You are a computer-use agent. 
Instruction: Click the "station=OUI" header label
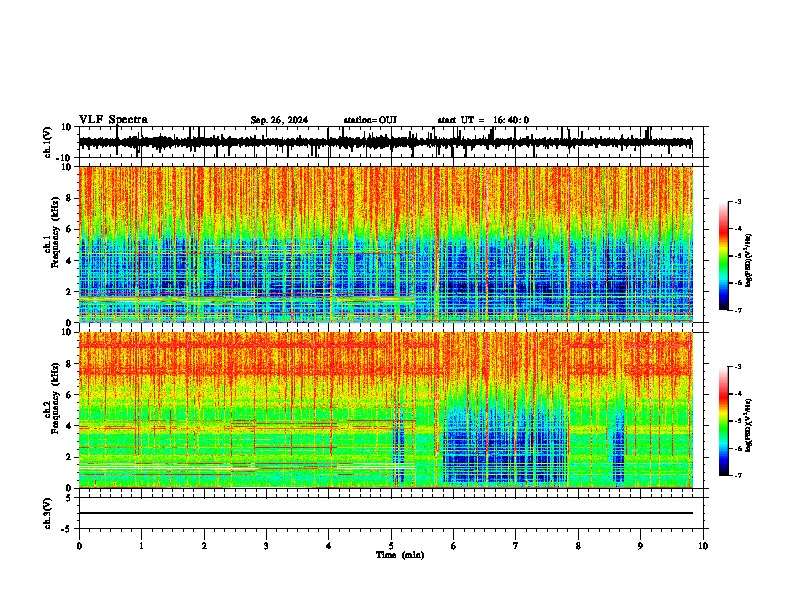point(370,120)
